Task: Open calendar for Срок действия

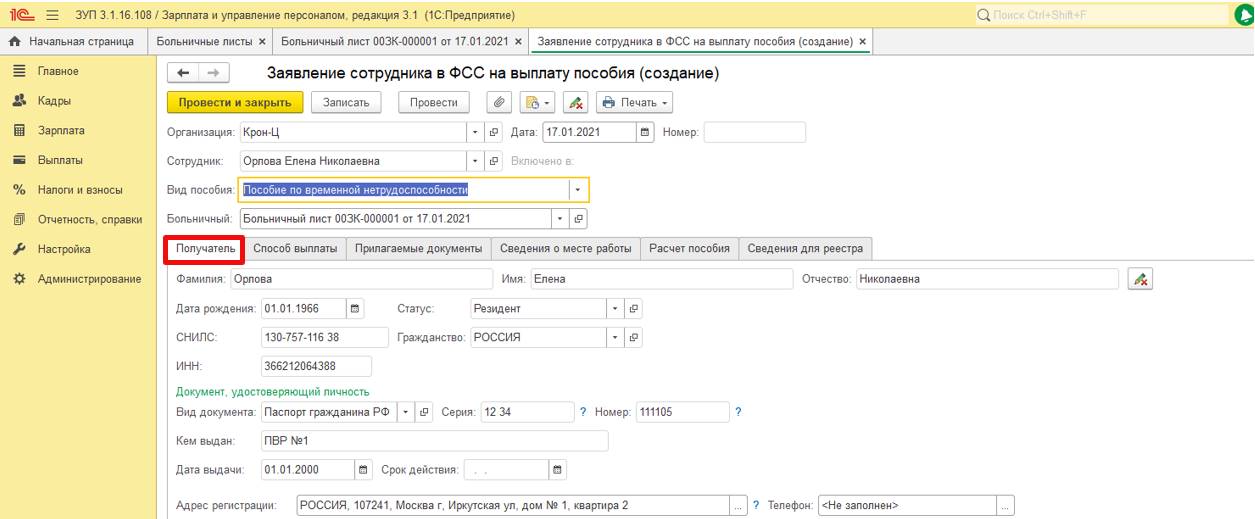Action: pos(558,470)
